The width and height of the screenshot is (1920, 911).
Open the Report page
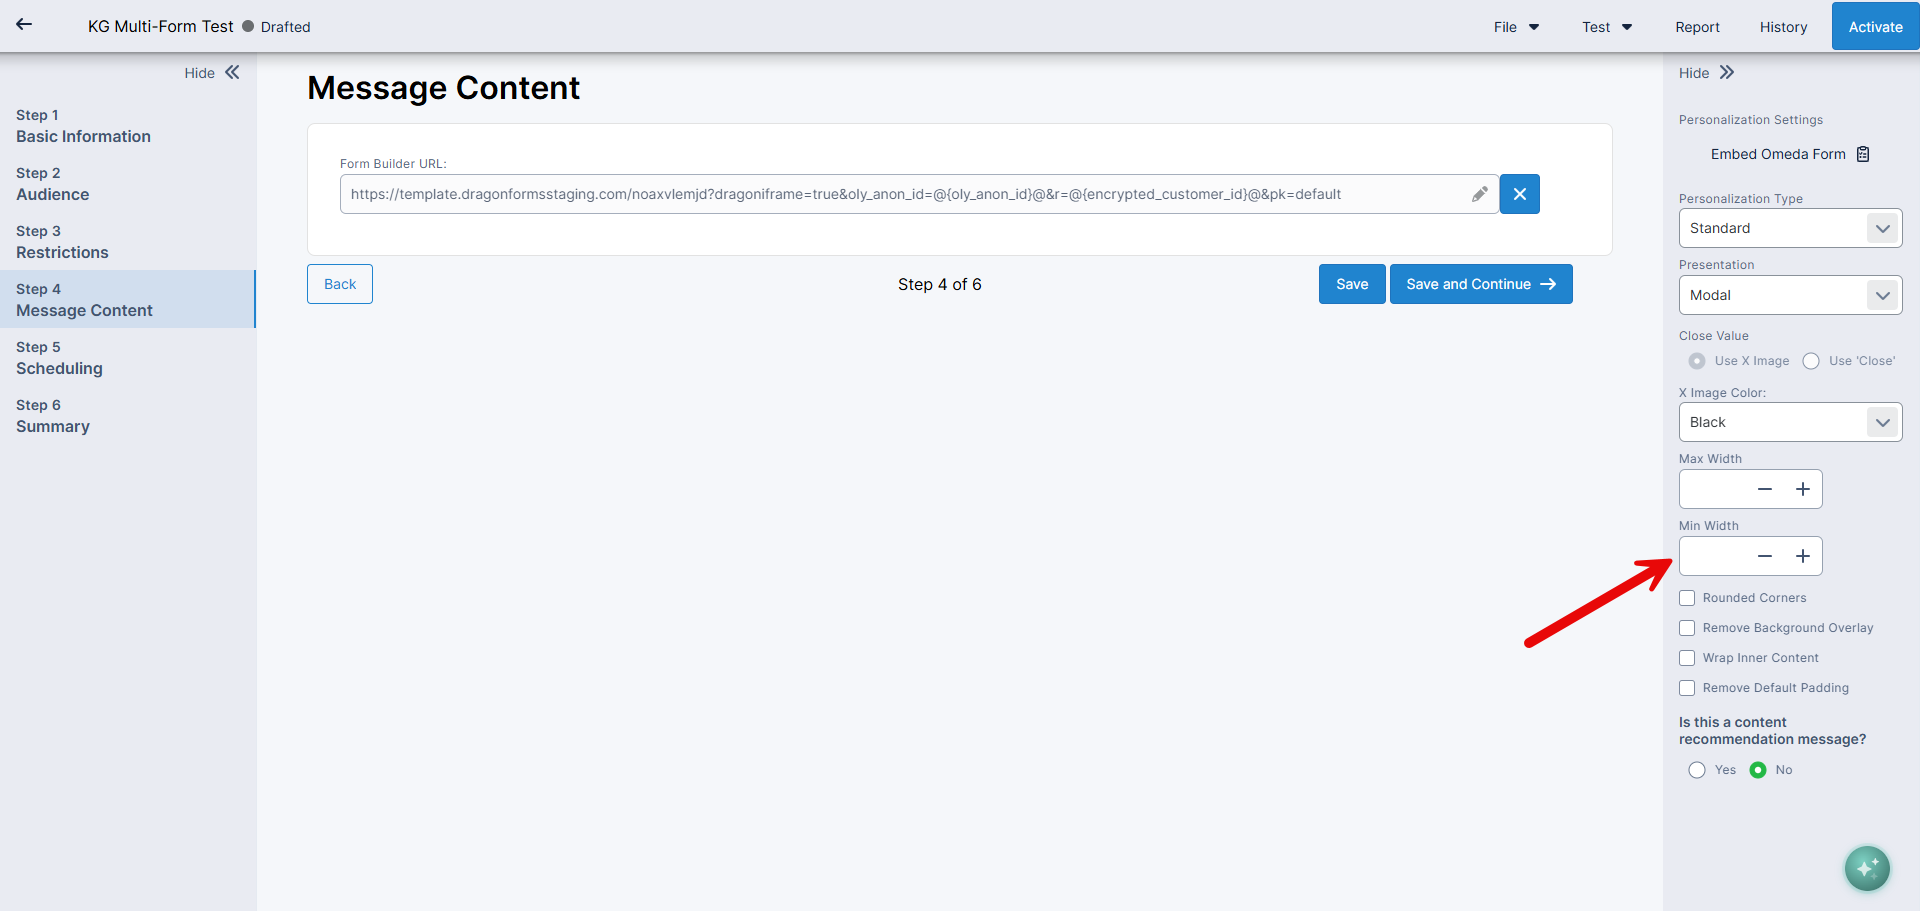coord(1697,27)
